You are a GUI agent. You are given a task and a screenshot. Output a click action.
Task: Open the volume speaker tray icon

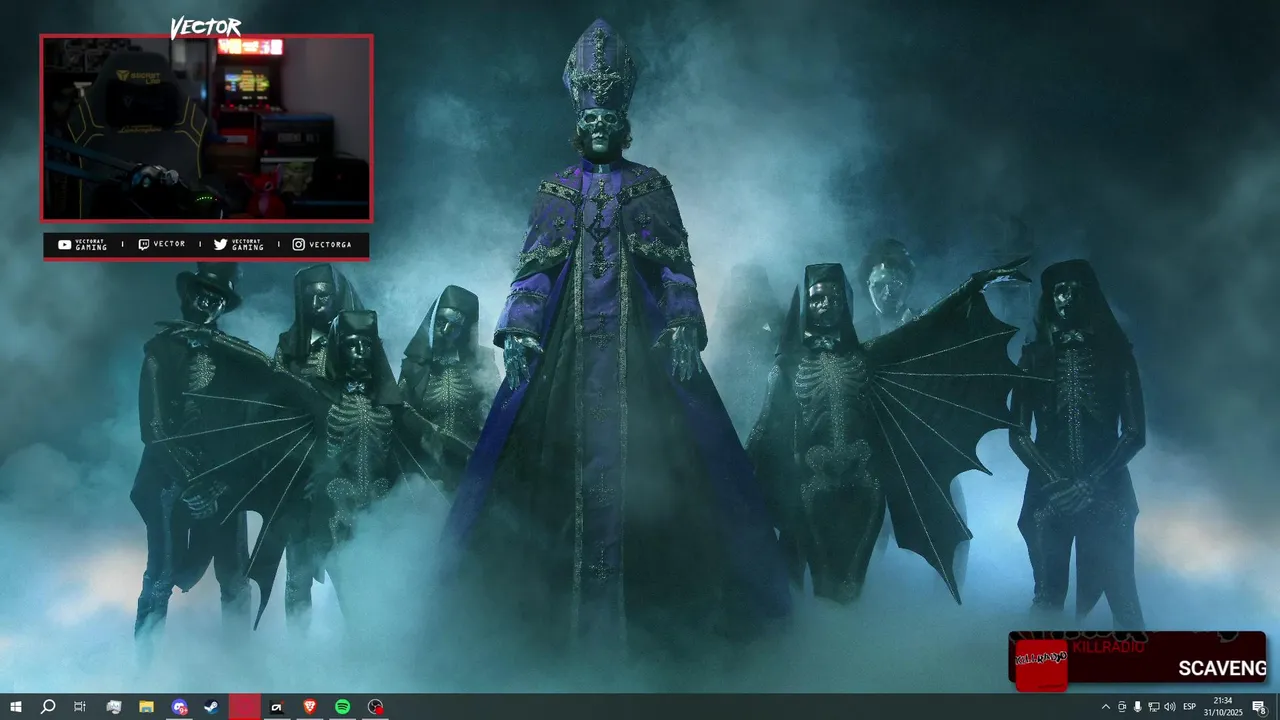1170,707
